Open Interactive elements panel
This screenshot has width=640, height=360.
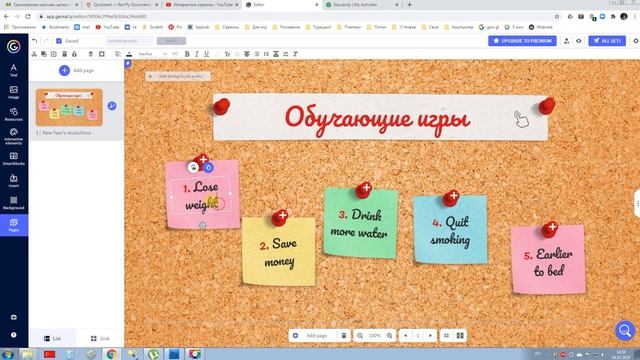(x=13, y=136)
